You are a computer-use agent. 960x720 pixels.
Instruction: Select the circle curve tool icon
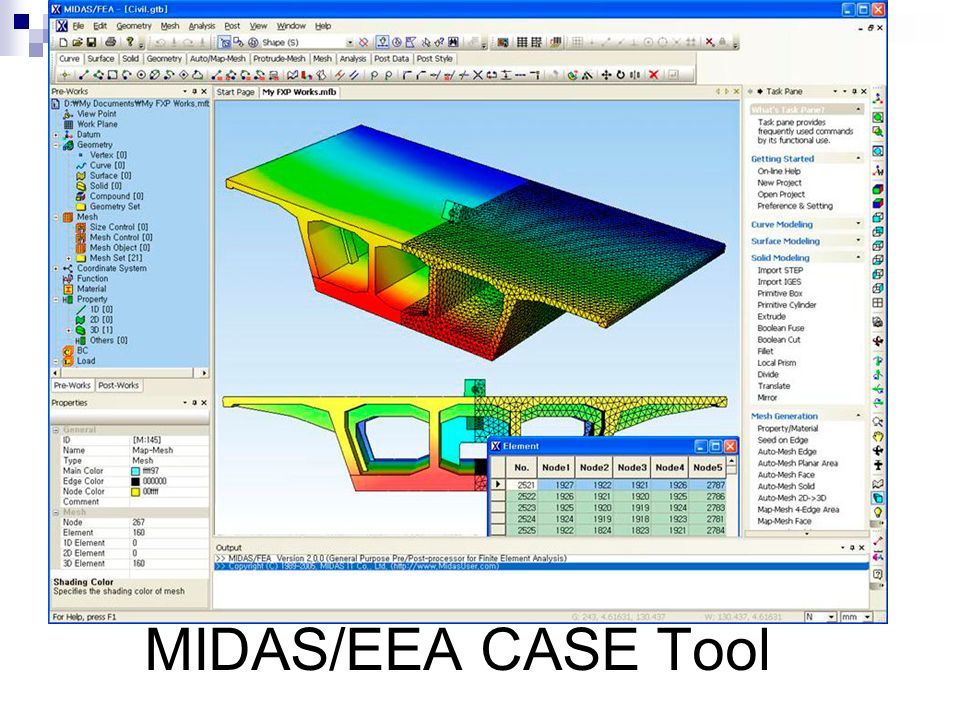[141, 75]
